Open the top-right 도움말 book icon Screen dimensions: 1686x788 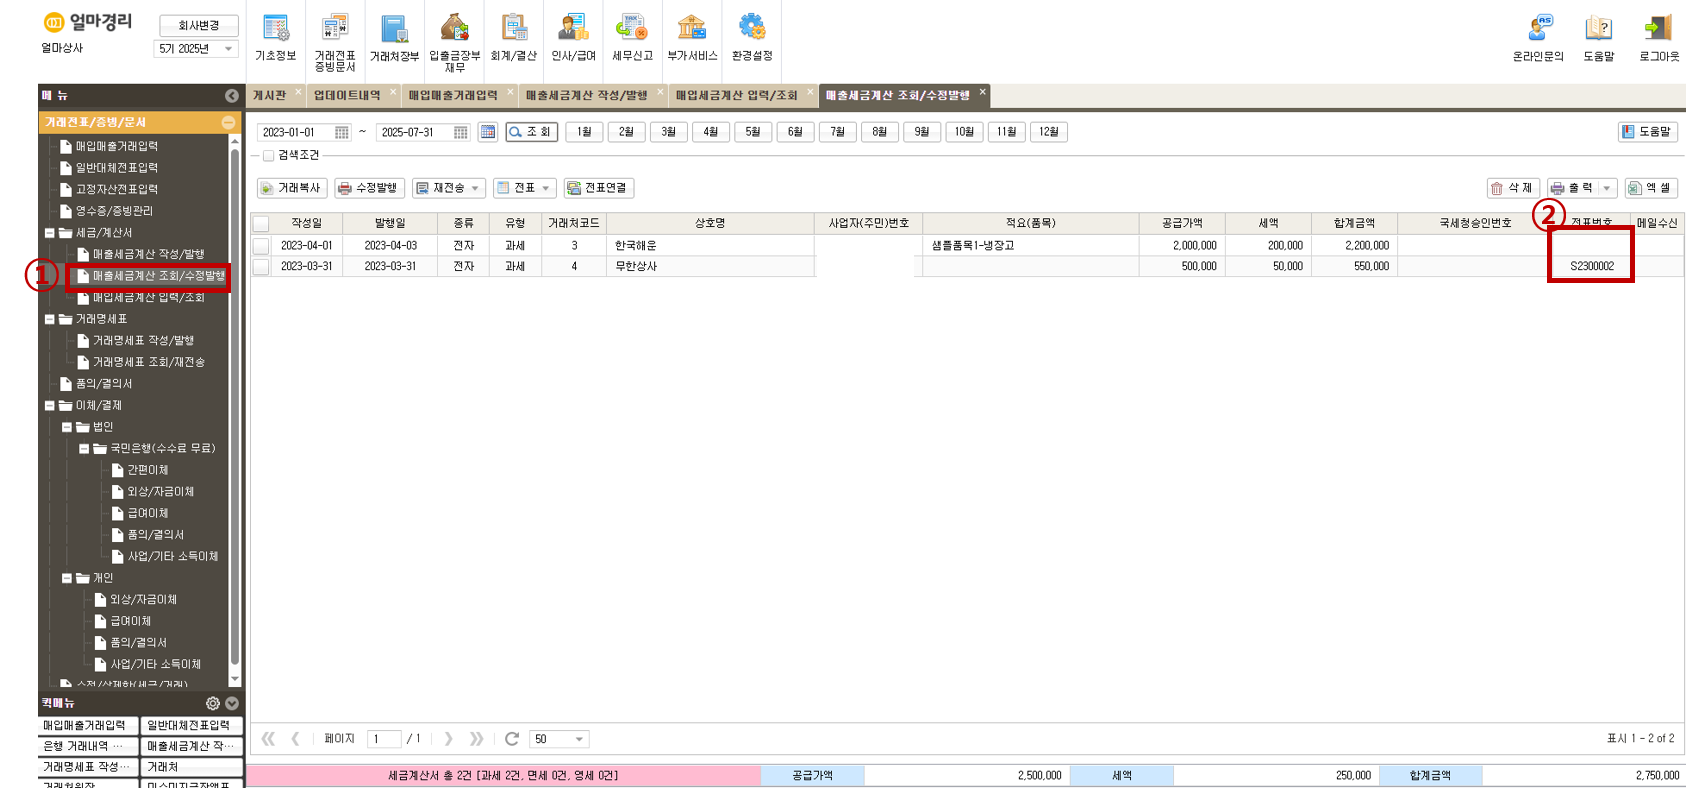click(1599, 38)
